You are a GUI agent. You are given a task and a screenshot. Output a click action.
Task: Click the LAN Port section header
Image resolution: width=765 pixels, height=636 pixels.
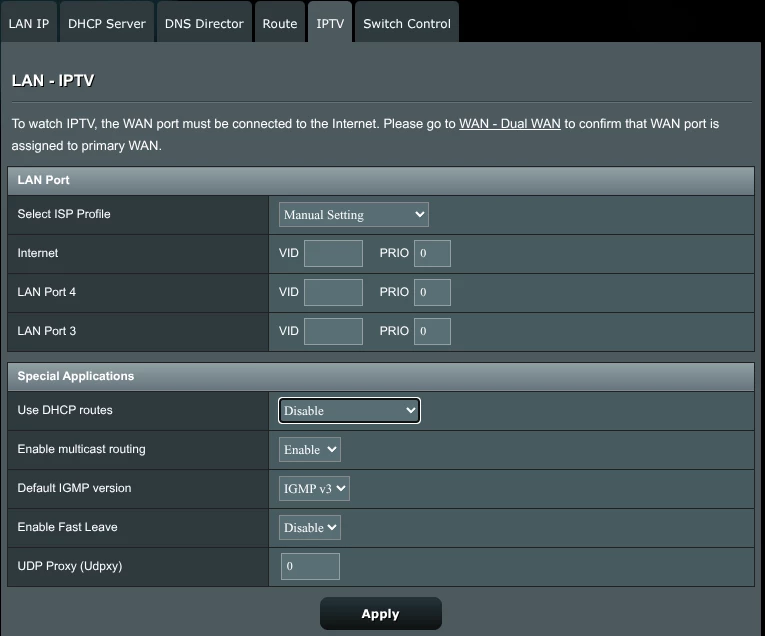[381, 180]
